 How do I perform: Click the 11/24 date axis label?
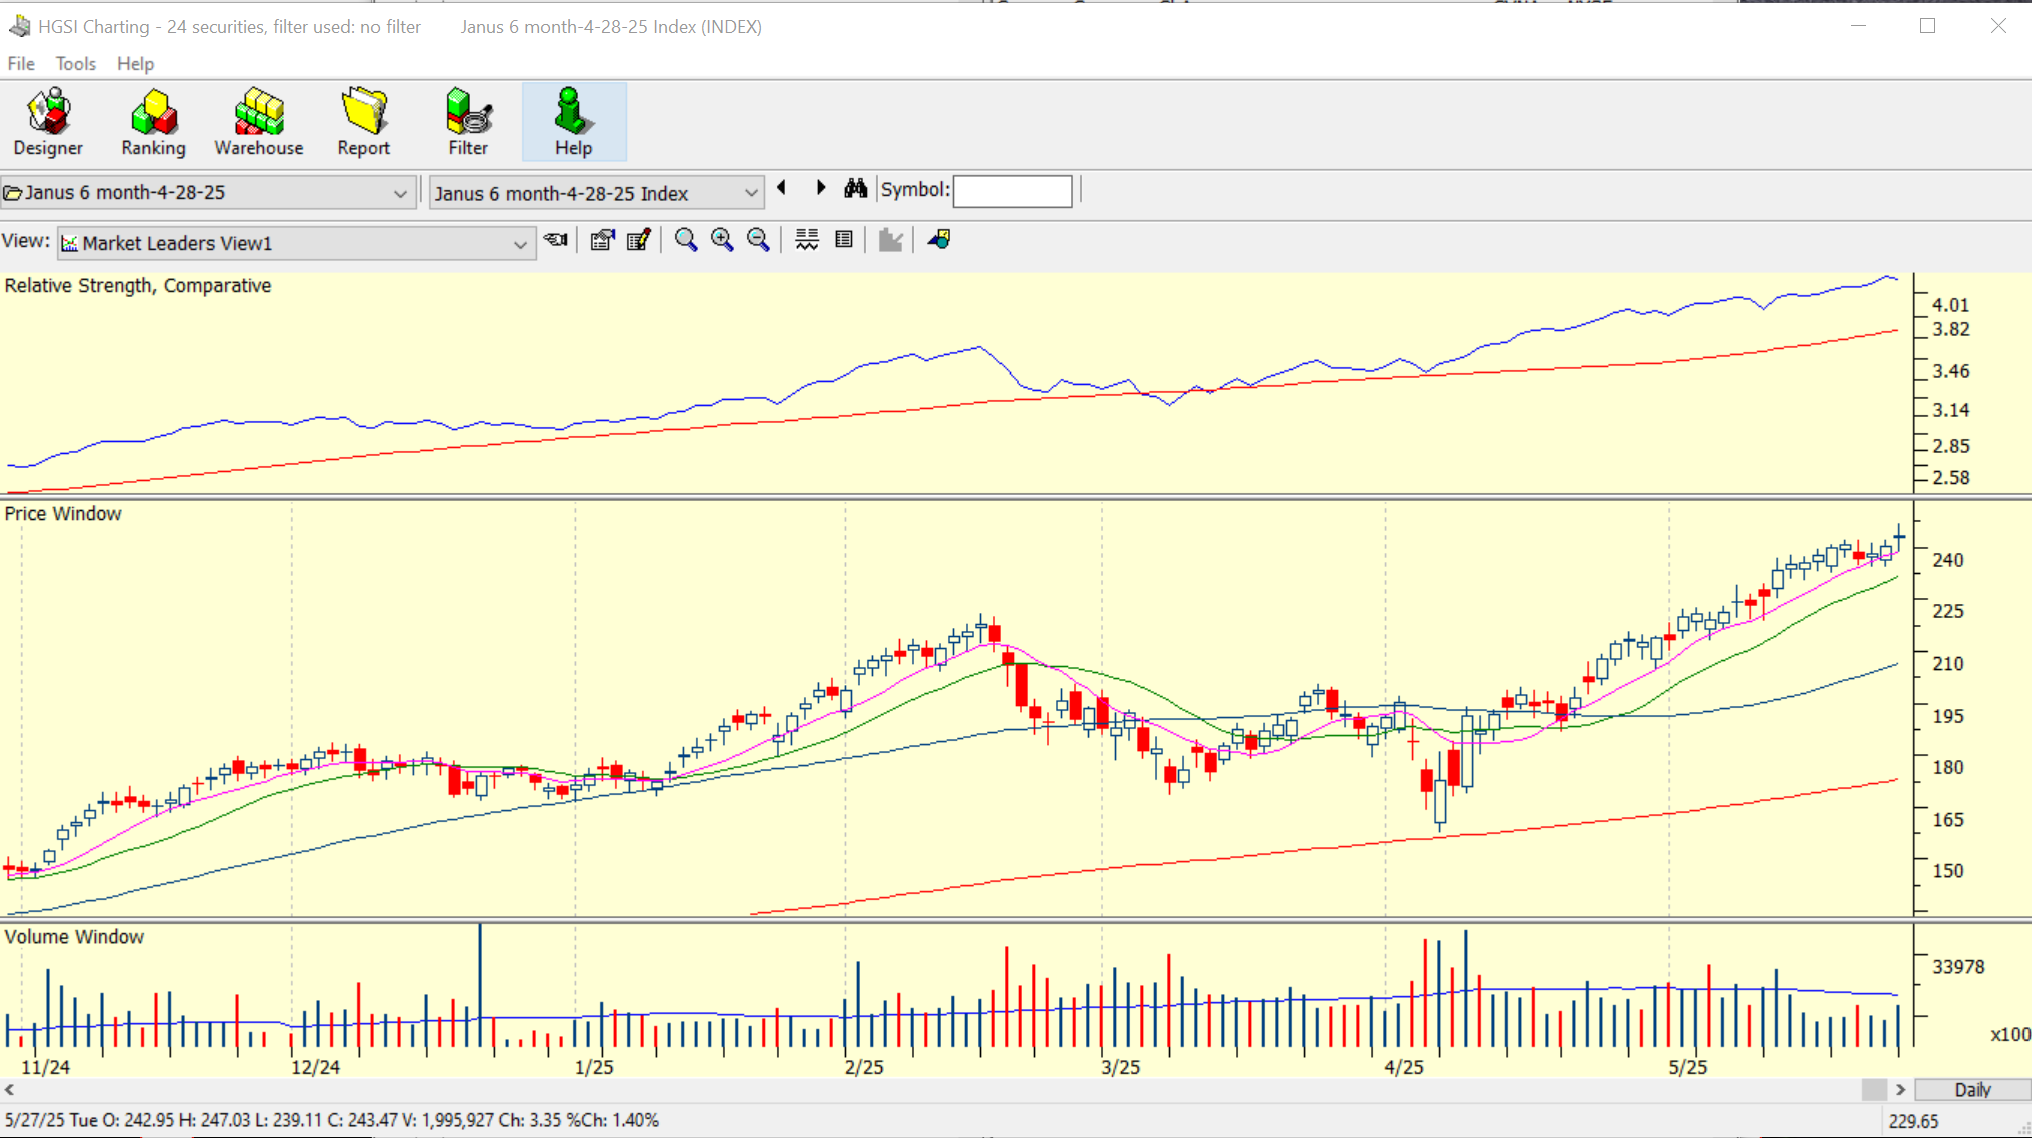[x=46, y=1067]
